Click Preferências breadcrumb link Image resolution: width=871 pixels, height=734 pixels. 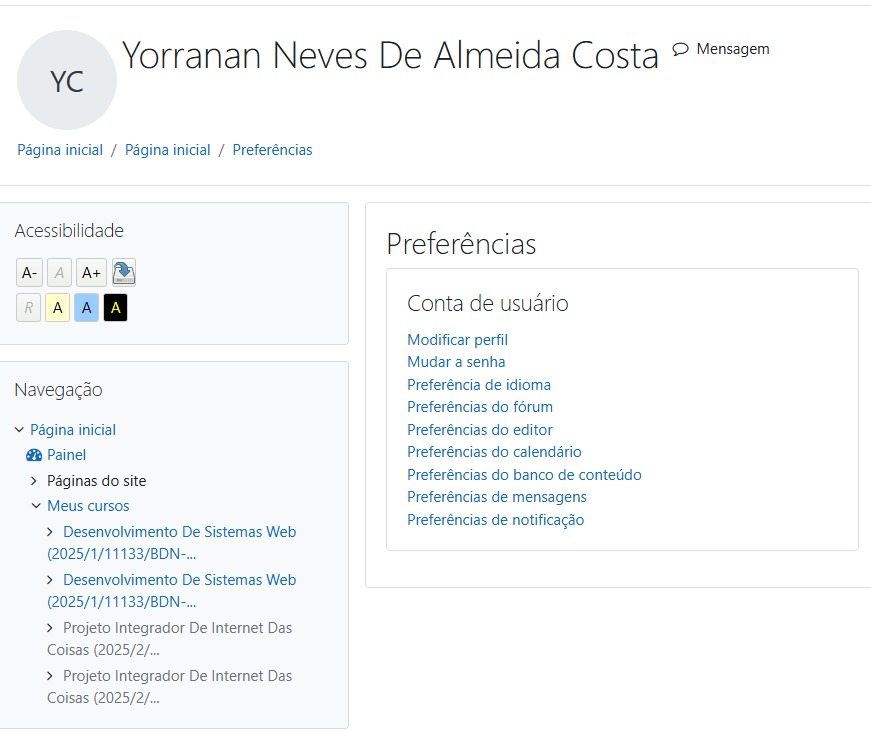(272, 150)
